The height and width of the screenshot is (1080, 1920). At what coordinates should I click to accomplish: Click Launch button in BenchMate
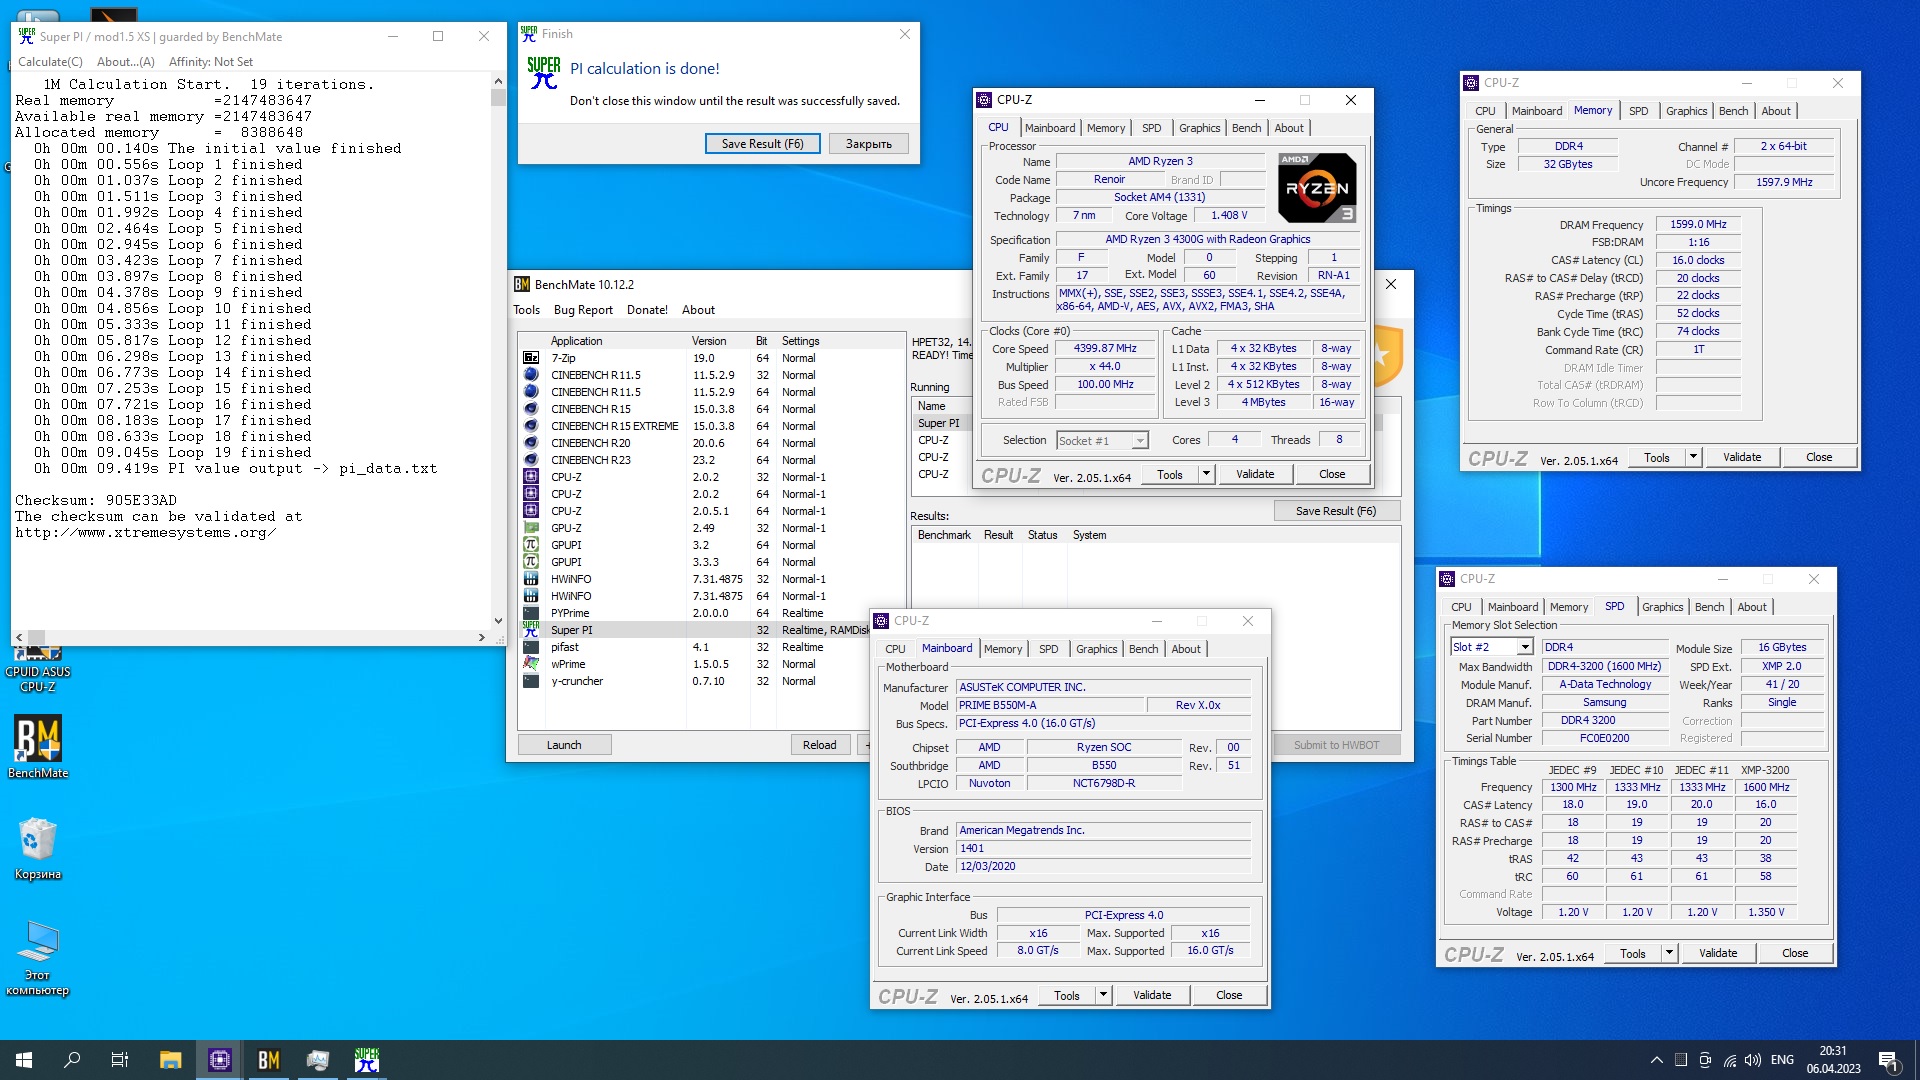click(564, 745)
